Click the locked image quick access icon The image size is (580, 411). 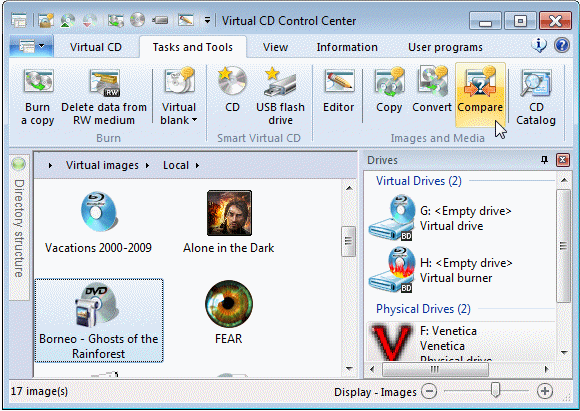tap(46, 20)
